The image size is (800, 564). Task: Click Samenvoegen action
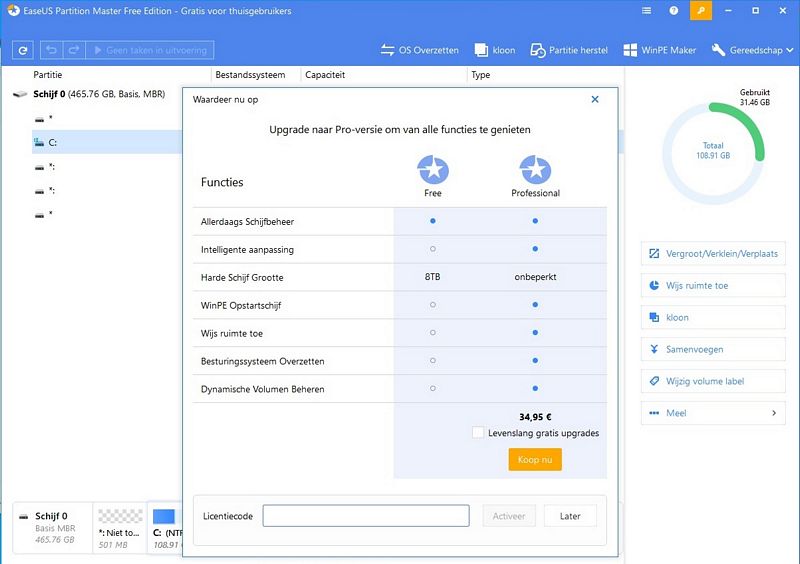pyautogui.click(x=713, y=349)
